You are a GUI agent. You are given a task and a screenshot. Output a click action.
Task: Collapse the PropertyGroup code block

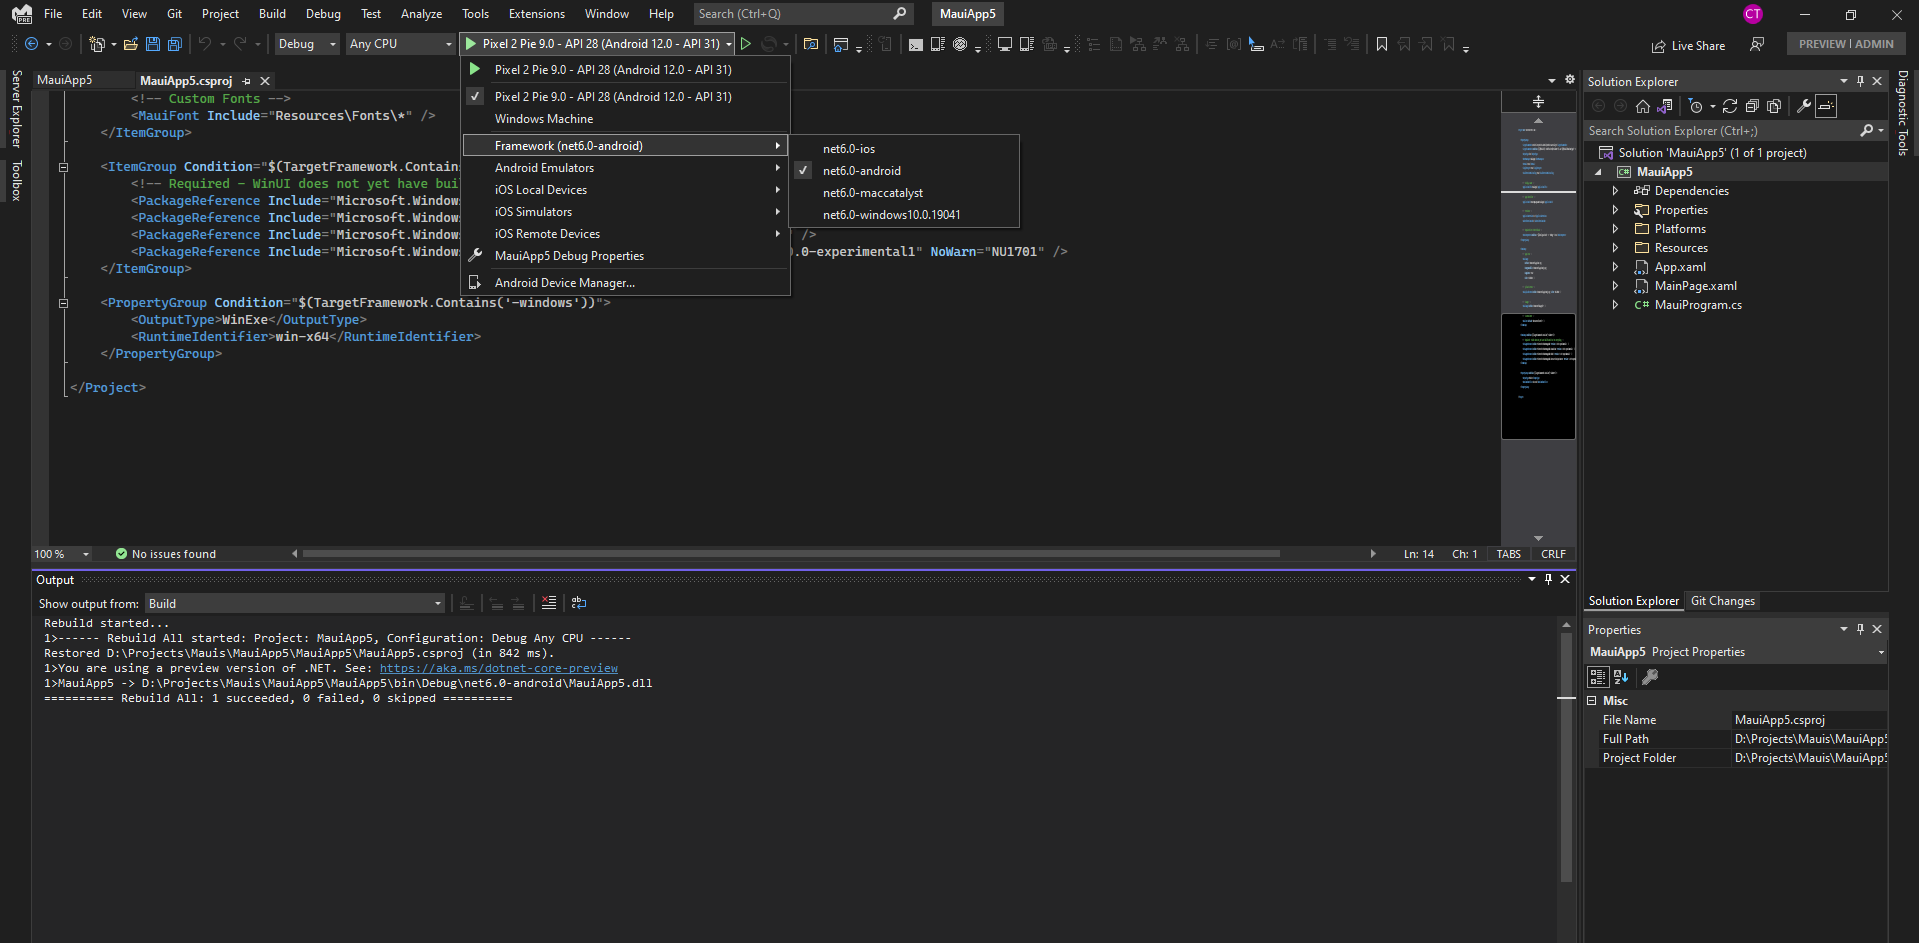click(63, 303)
